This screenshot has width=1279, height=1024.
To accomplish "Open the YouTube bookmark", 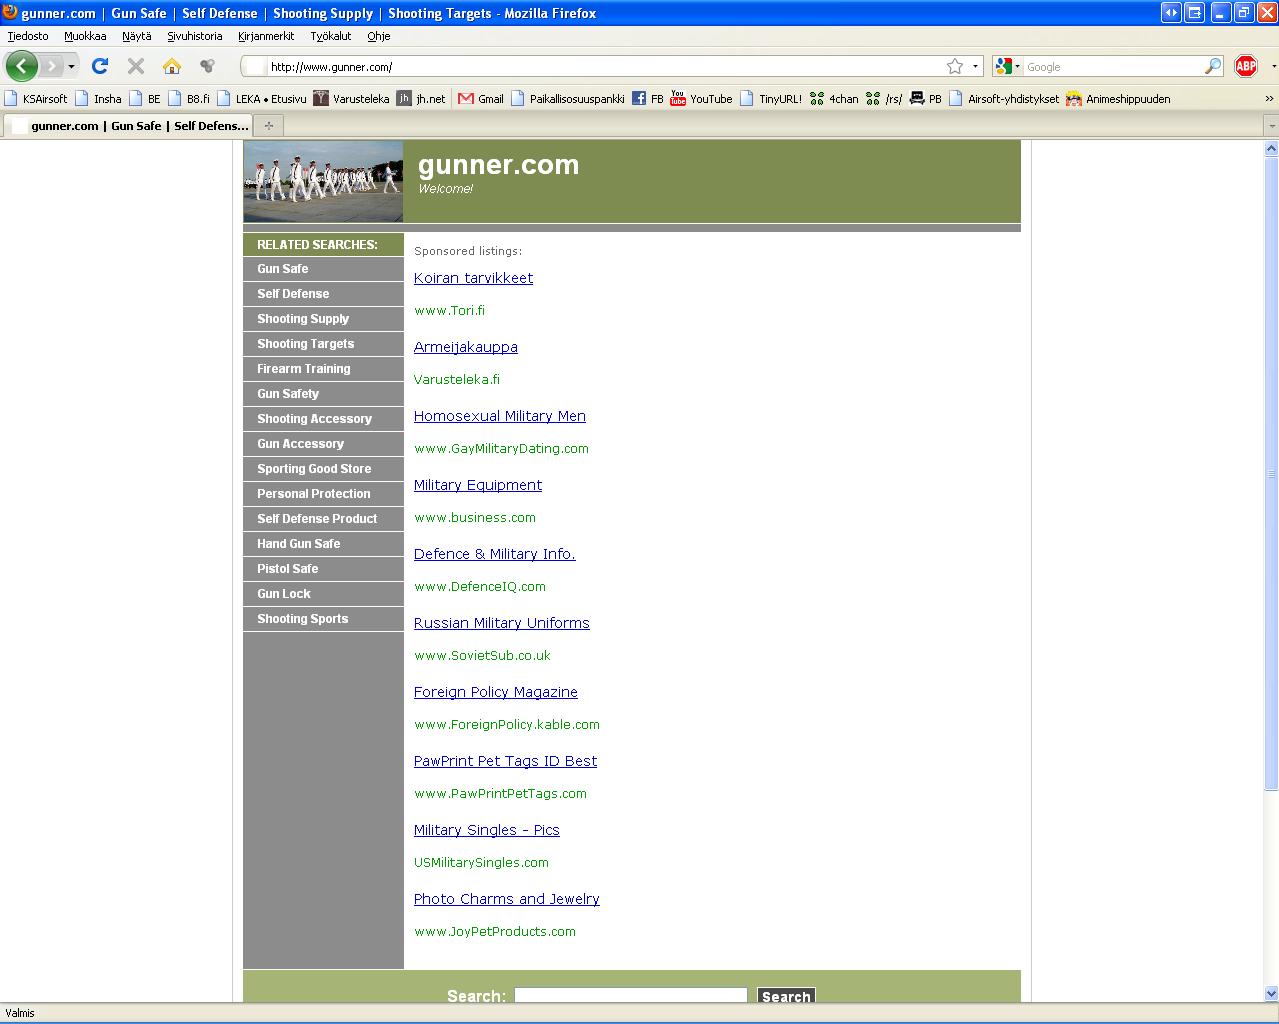I will 701,99.
